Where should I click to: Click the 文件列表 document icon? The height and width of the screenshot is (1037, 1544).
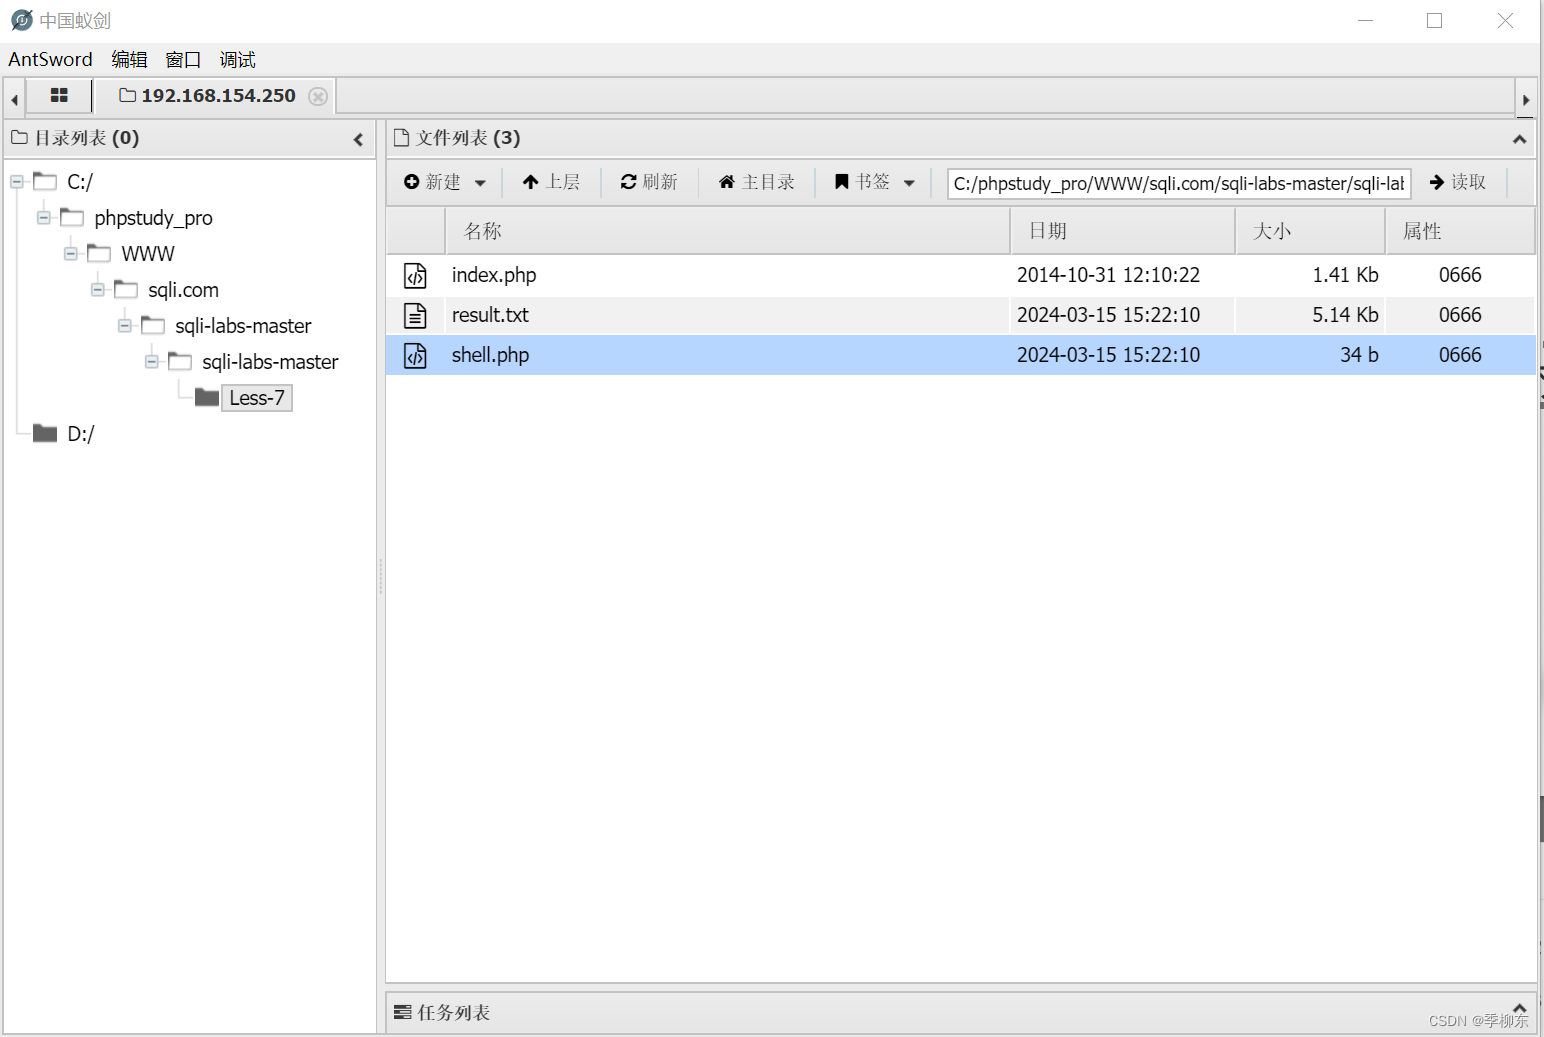(x=401, y=137)
